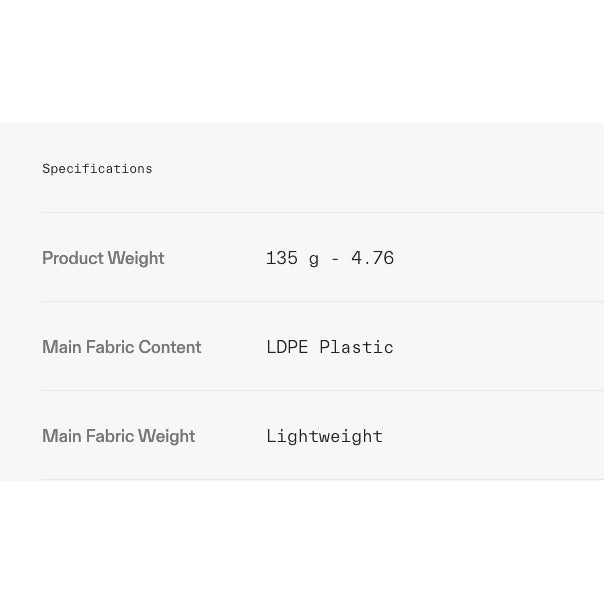The width and height of the screenshot is (604, 604).
Task: Click the word "Plastic" in fabric content
Action: point(356,347)
